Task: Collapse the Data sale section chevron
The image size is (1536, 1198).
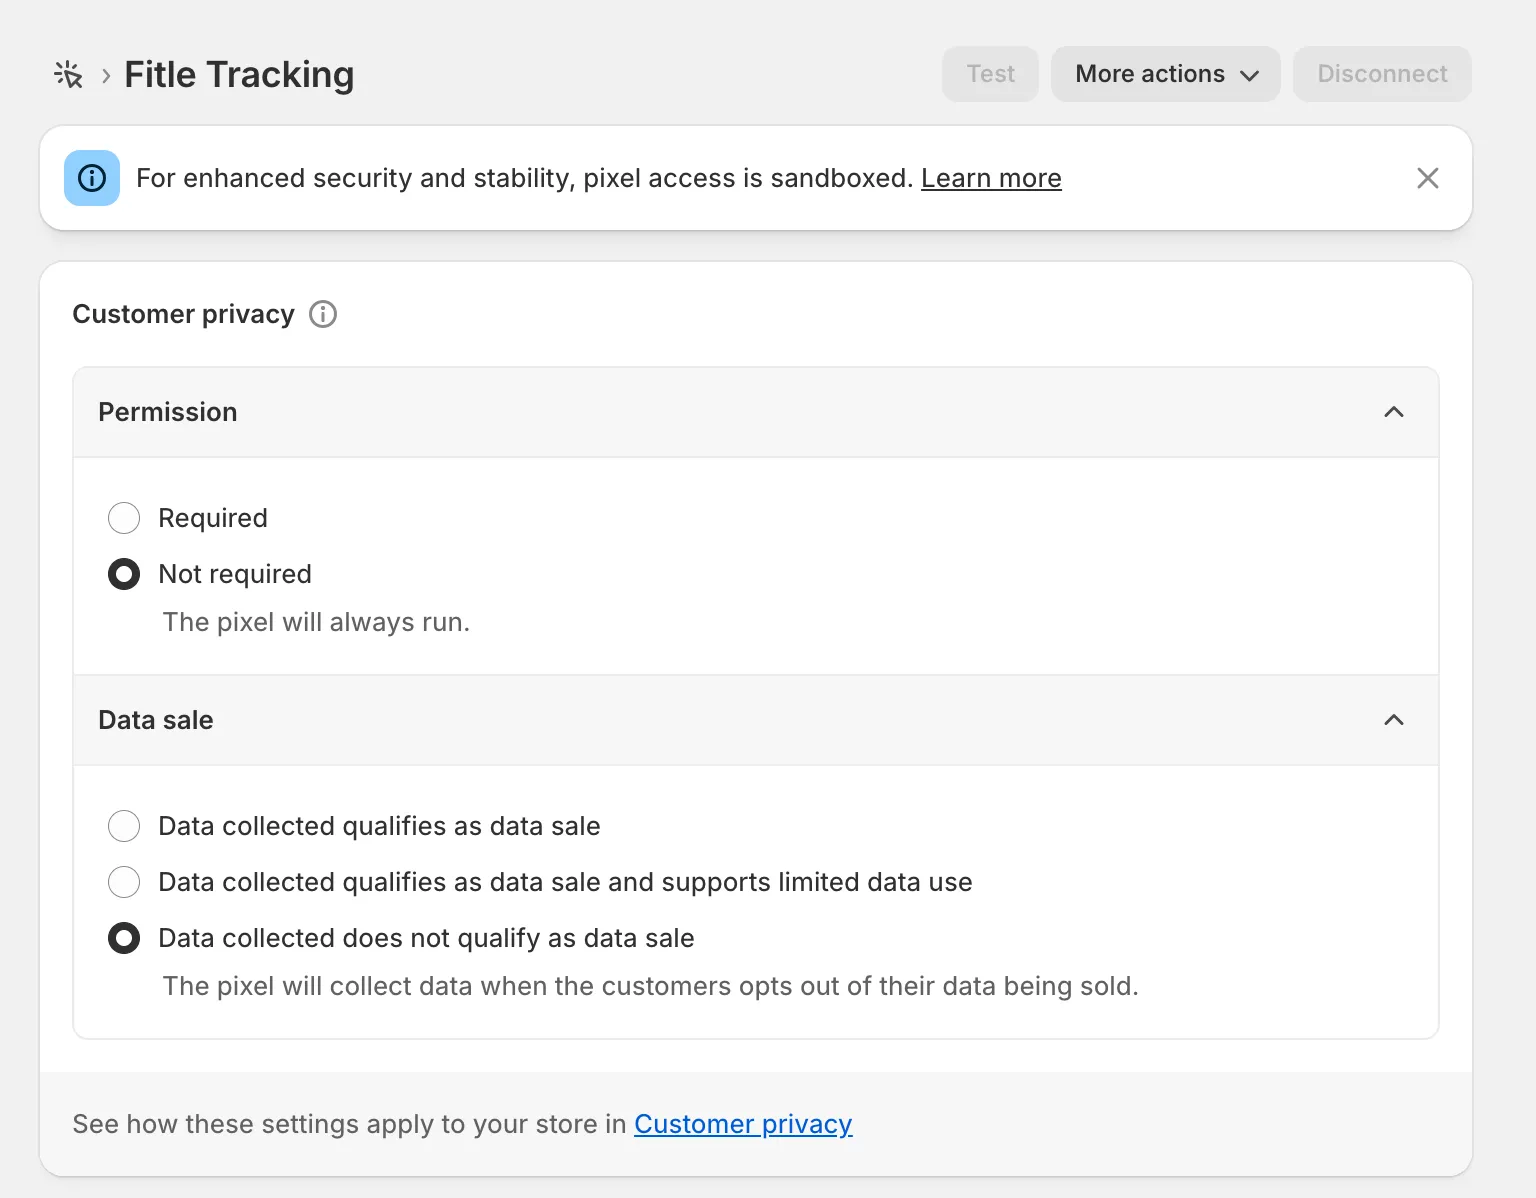Action: point(1393,720)
